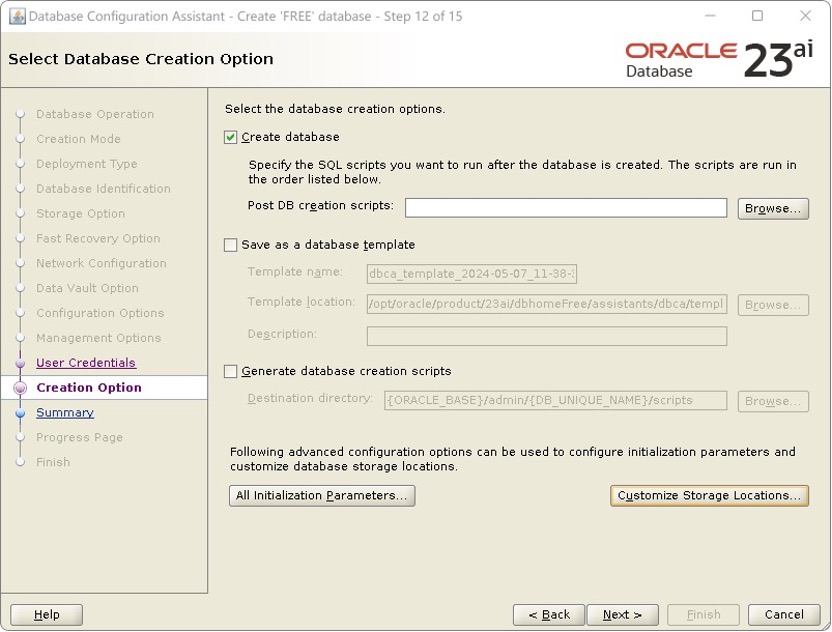Jump to the User Credentials step
Image resolution: width=832 pixels, height=632 pixels.
(88, 363)
